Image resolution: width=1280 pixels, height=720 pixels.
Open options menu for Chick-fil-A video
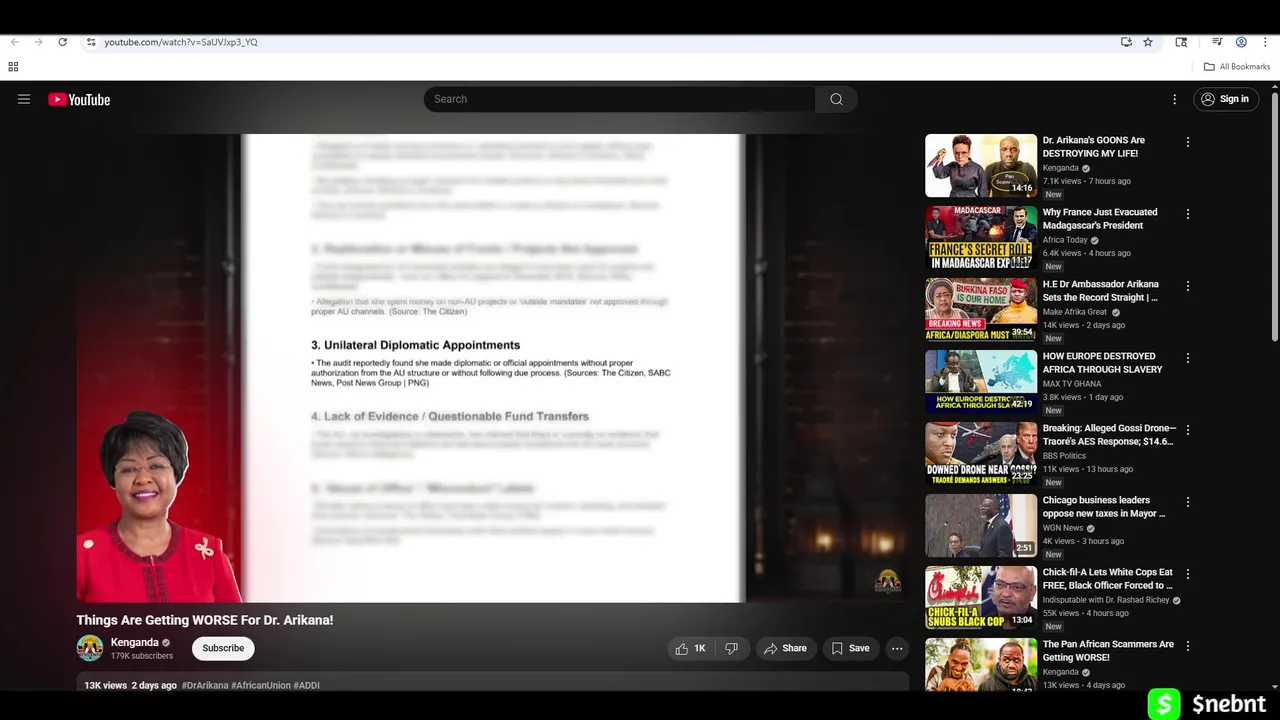coord(1188,574)
